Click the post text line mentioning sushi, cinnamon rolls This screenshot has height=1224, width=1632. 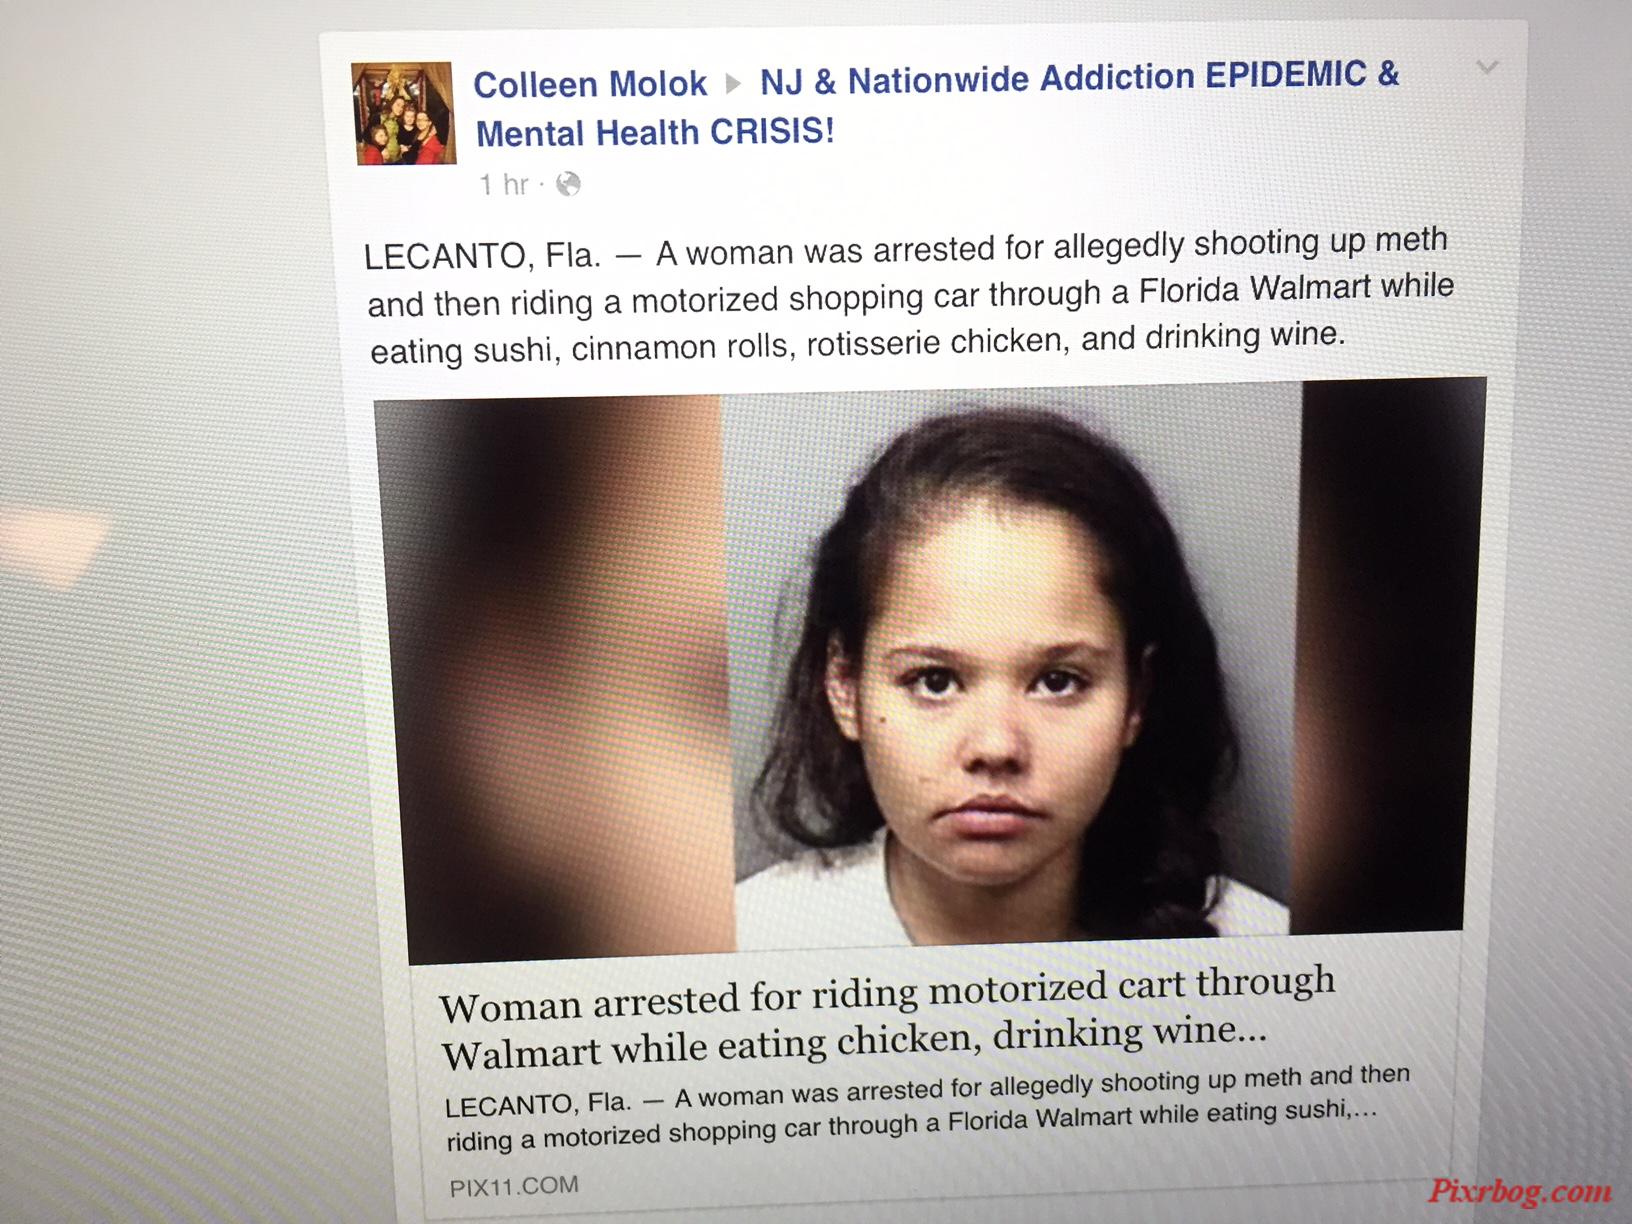[857, 343]
